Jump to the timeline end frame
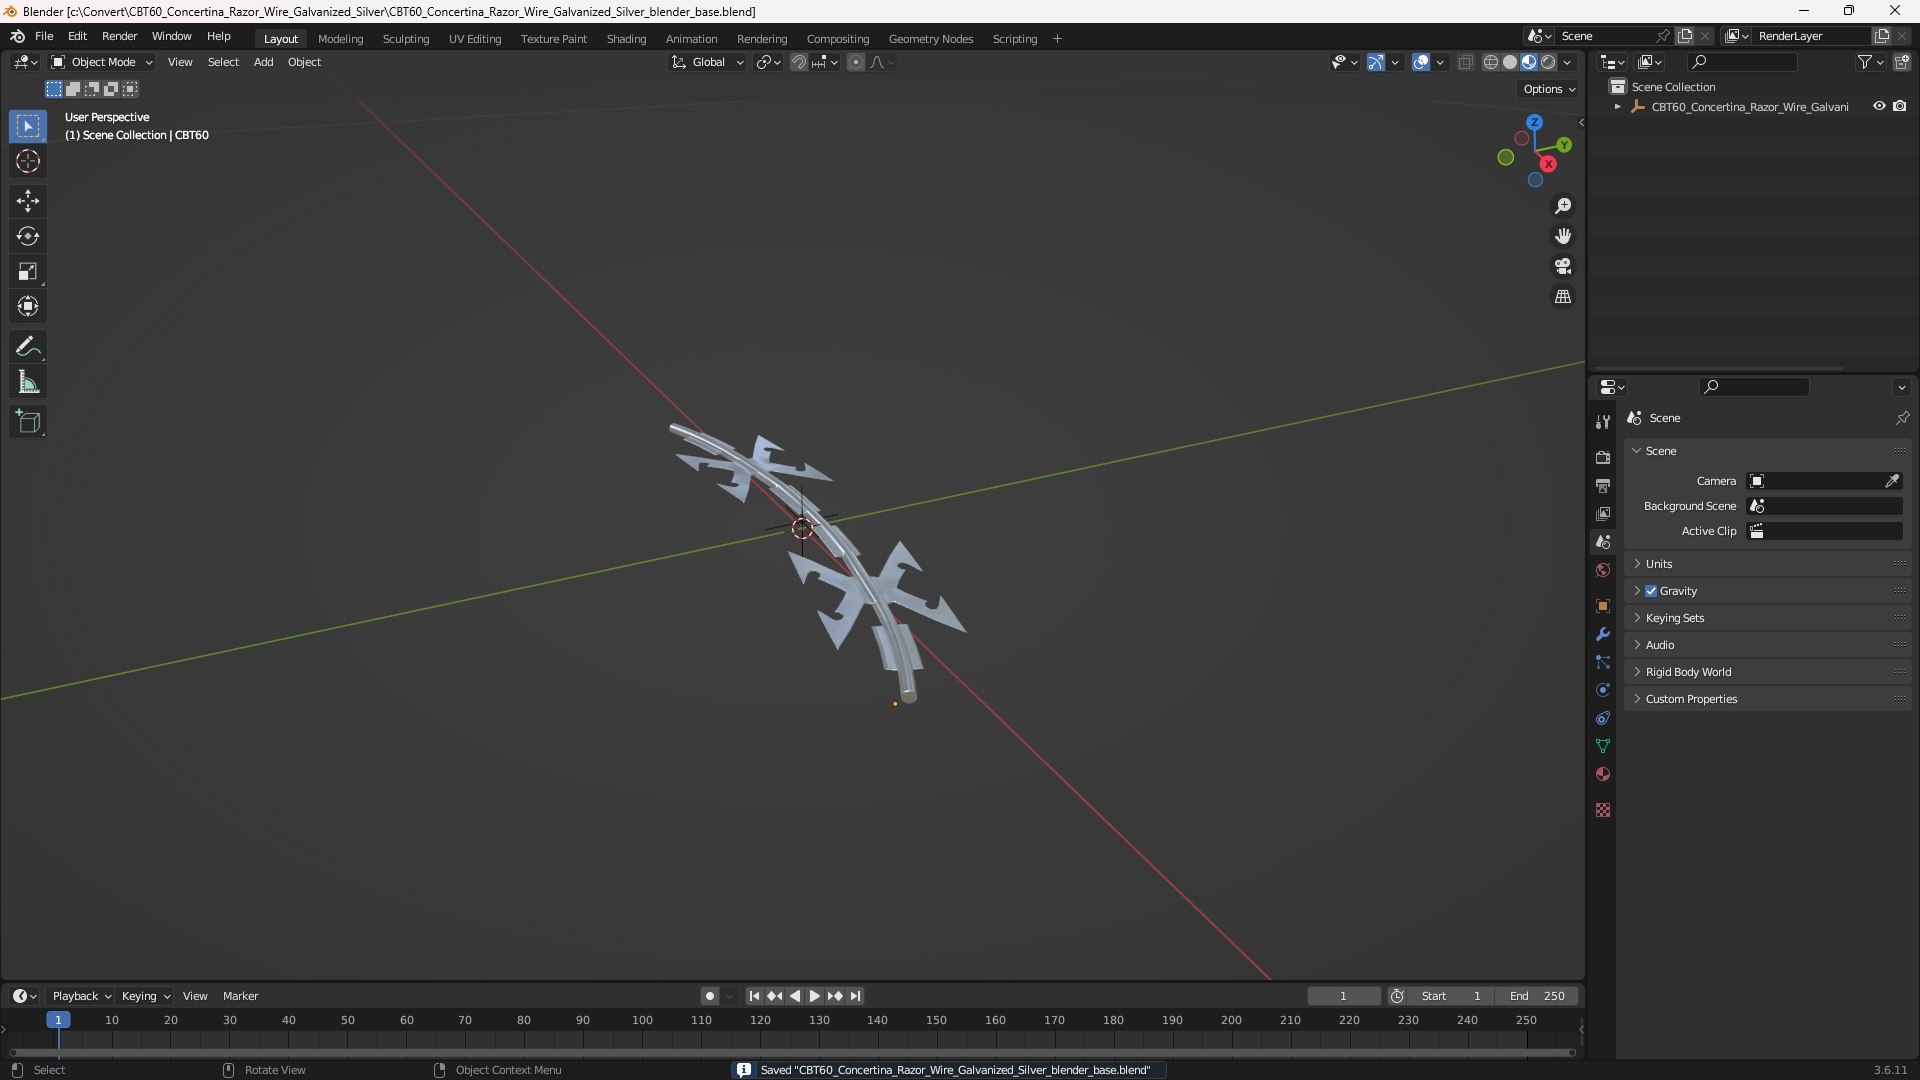The image size is (1920, 1080). point(855,996)
